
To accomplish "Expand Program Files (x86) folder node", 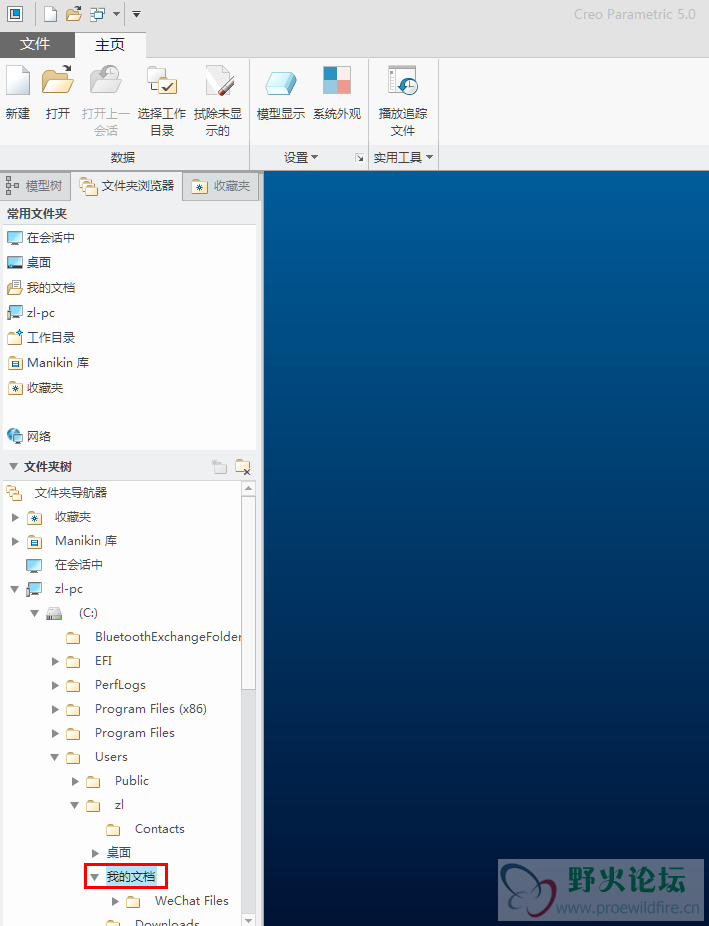I will [55, 709].
